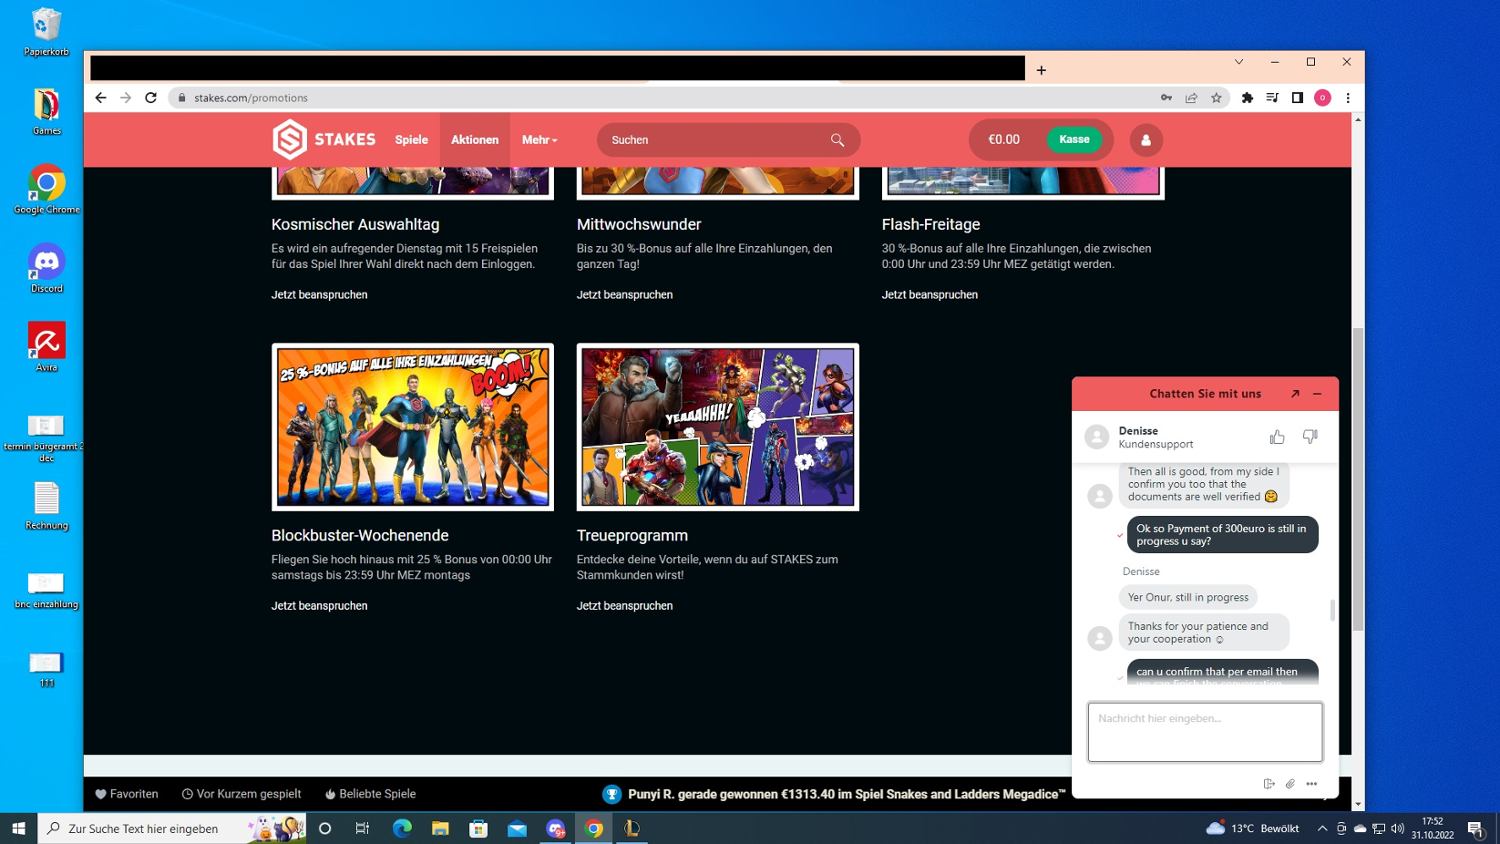Open Chrome profile avatar
The image size is (1500, 844).
[x=1322, y=98]
